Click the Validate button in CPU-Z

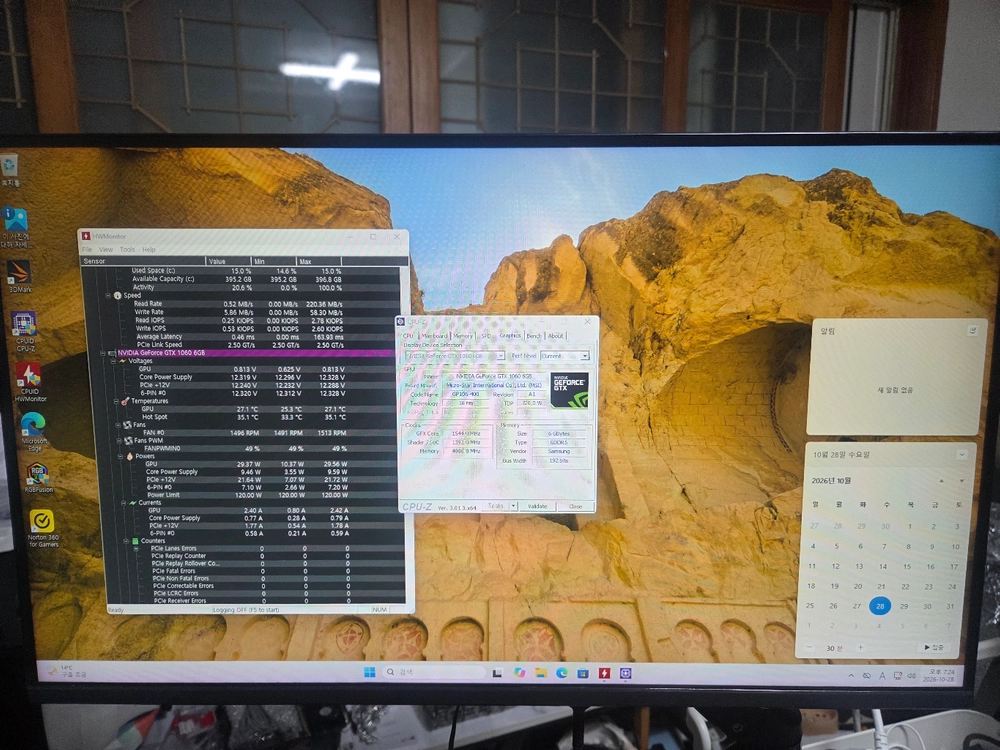[537, 506]
